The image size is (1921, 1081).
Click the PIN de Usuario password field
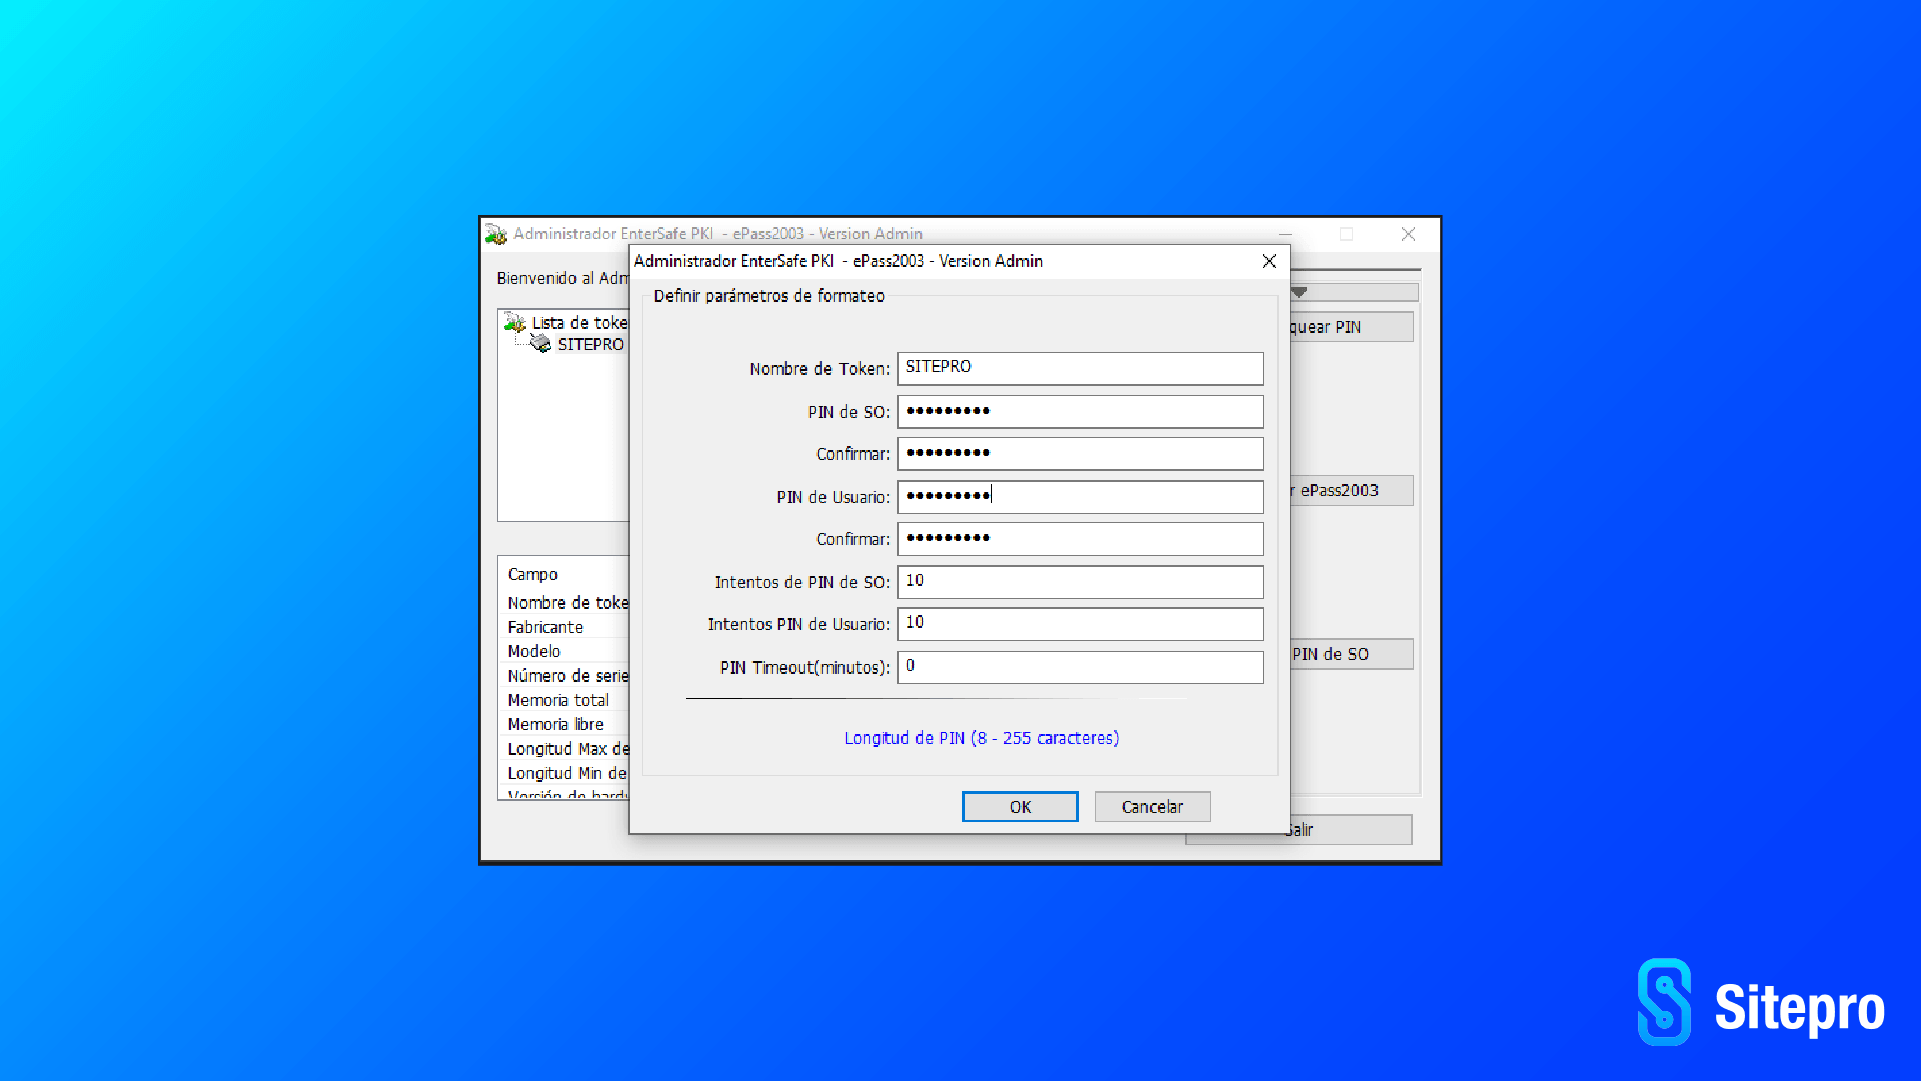click(x=1080, y=496)
